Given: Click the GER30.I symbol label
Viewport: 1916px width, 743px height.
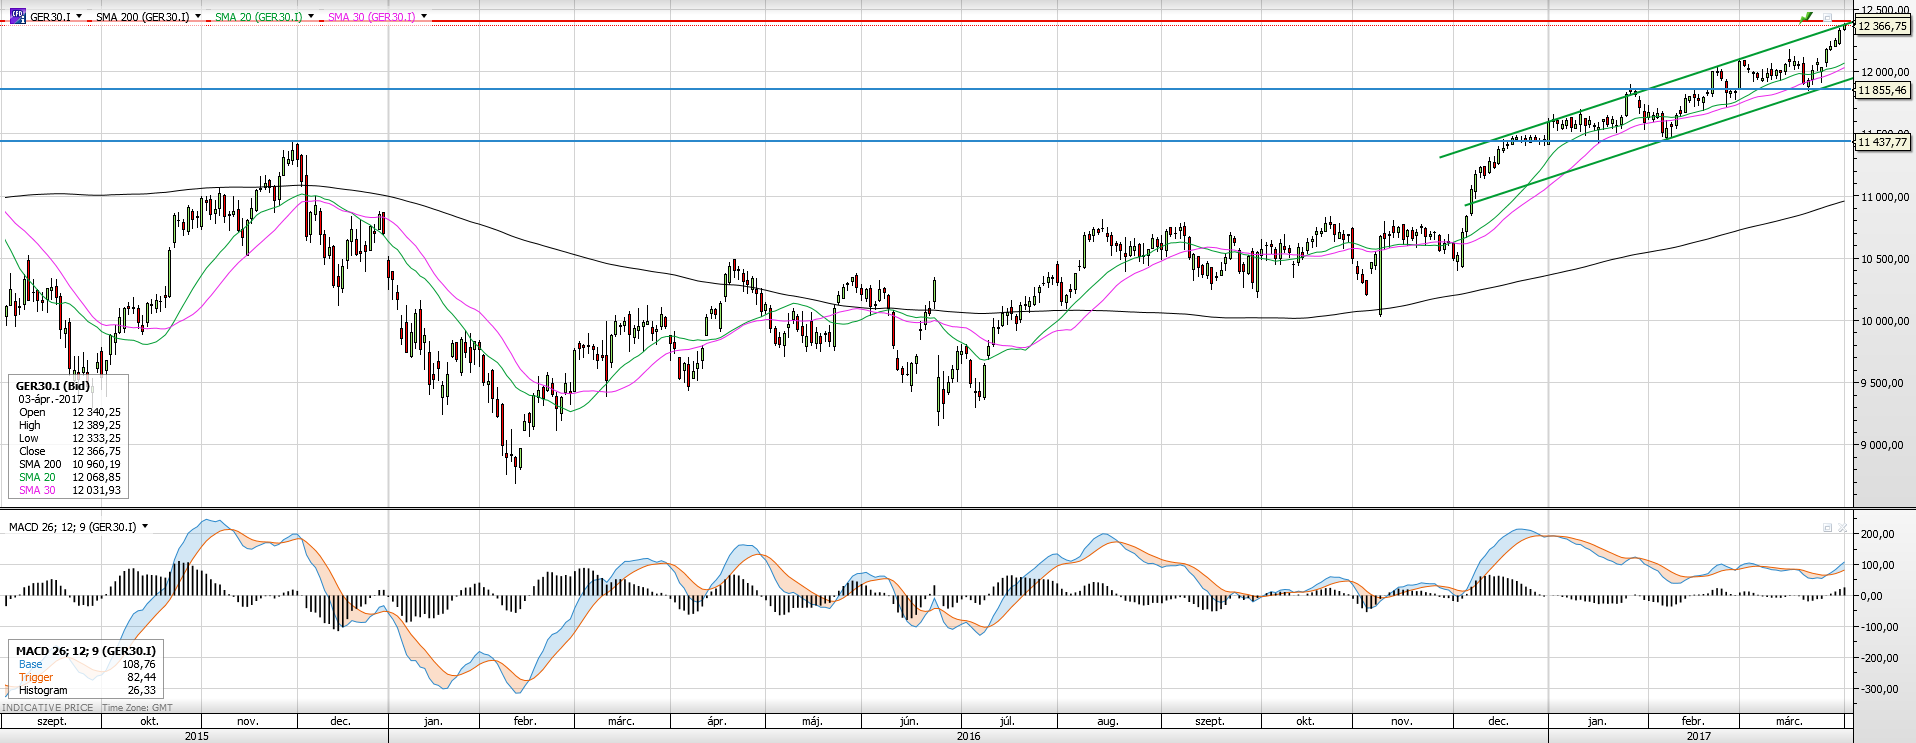Looking at the screenshot, I should pyautogui.click(x=50, y=17).
